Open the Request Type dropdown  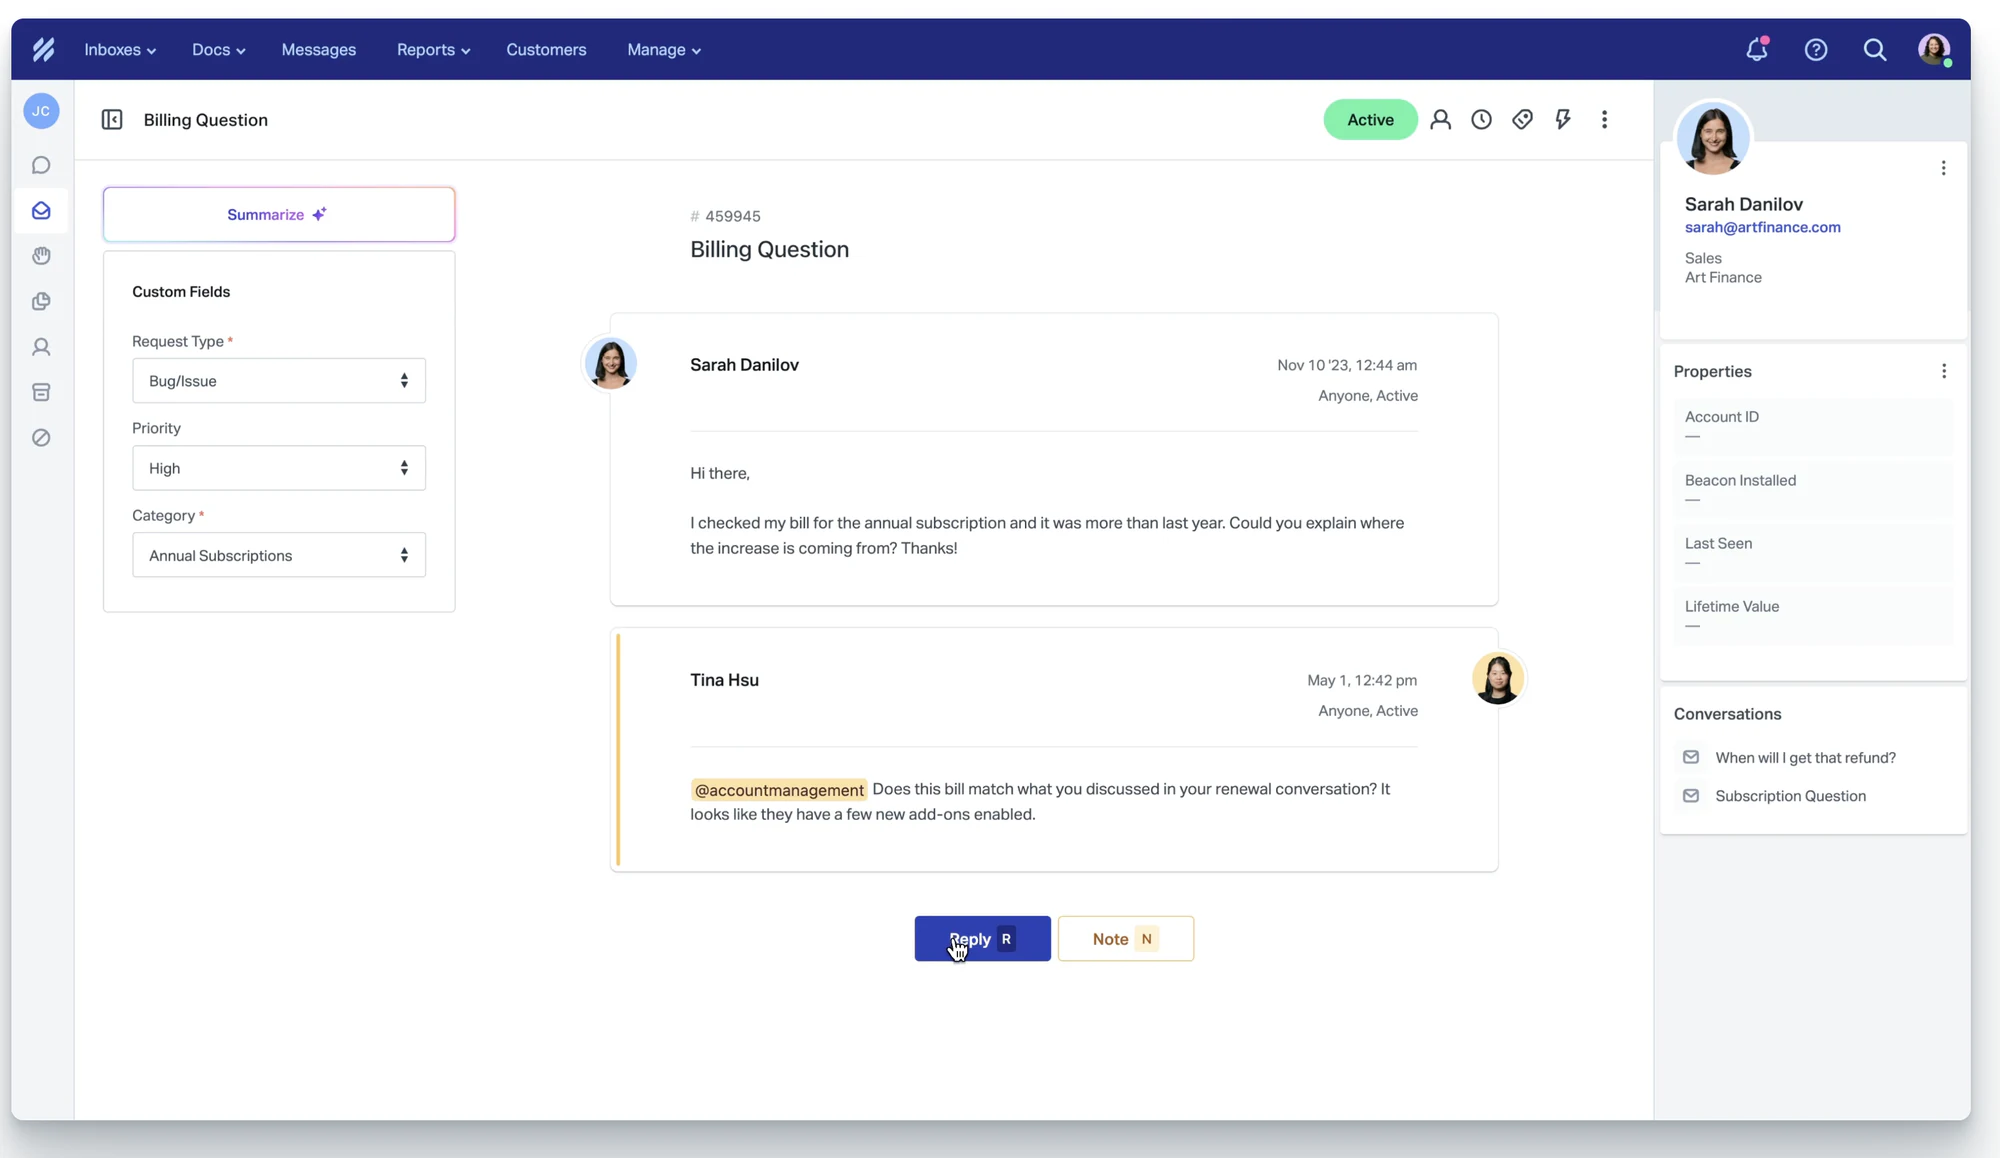pyautogui.click(x=279, y=381)
